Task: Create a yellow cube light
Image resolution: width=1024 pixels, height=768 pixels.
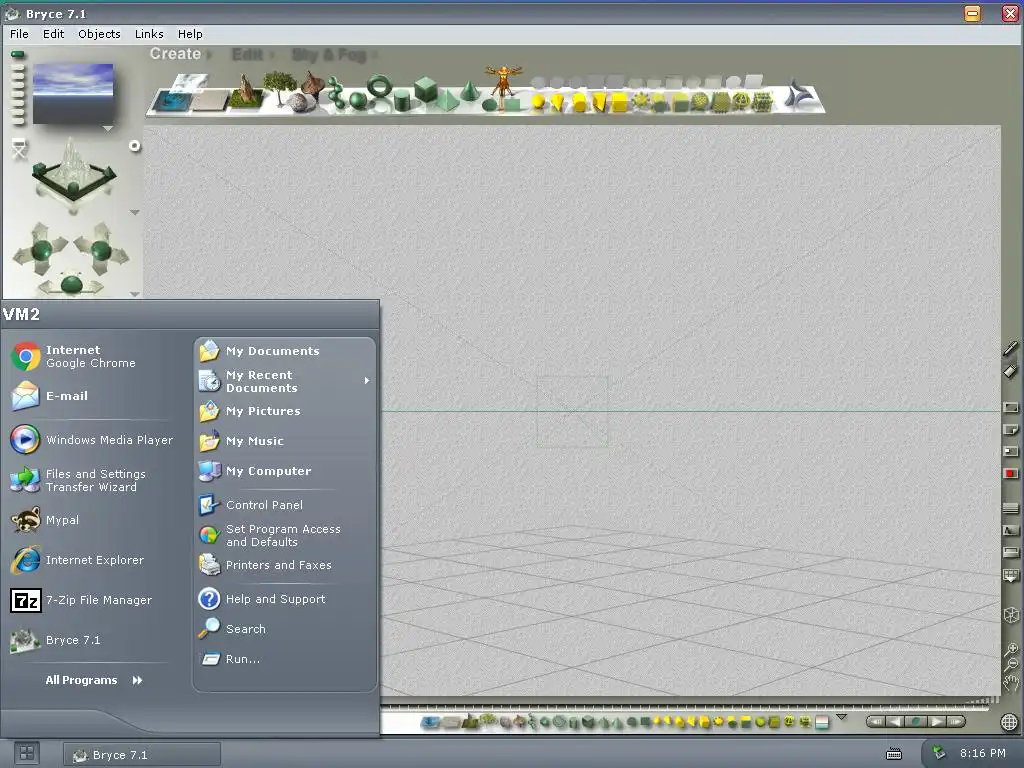Action: [x=618, y=102]
